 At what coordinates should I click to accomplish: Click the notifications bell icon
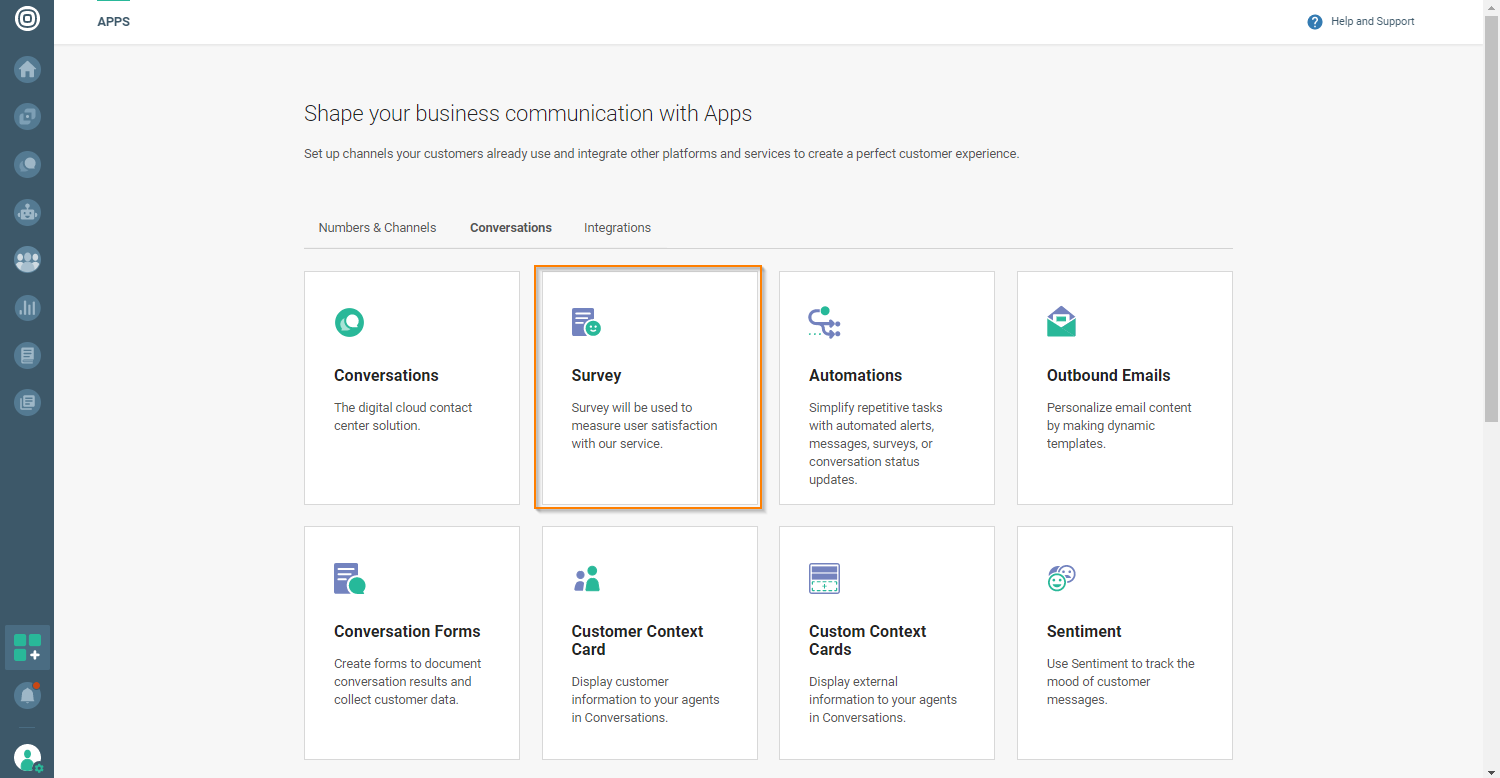click(27, 695)
